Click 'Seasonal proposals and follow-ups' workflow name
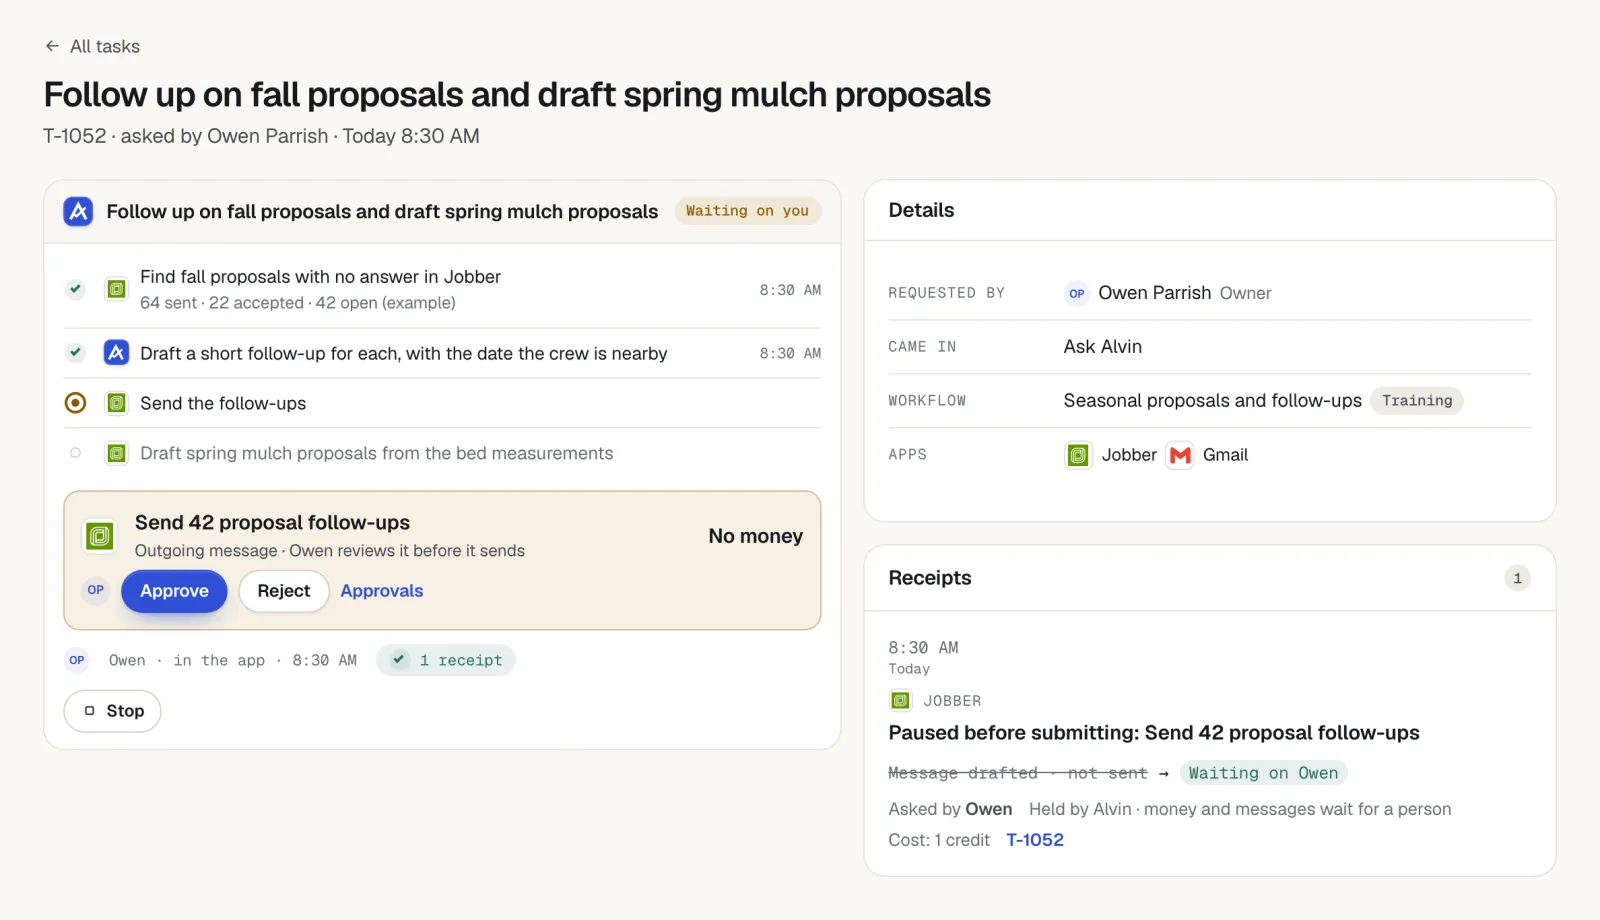1600x920 pixels. [x=1213, y=401]
